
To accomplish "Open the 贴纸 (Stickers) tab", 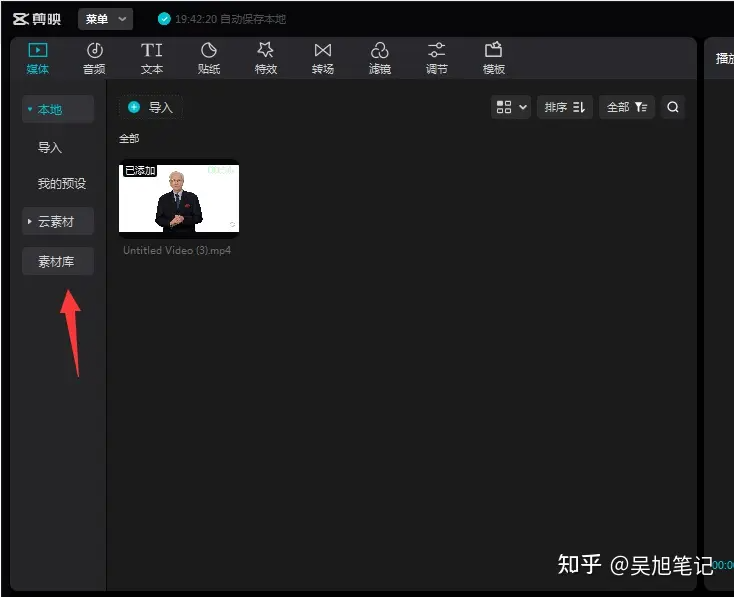I will pyautogui.click(x=209, y=59).
